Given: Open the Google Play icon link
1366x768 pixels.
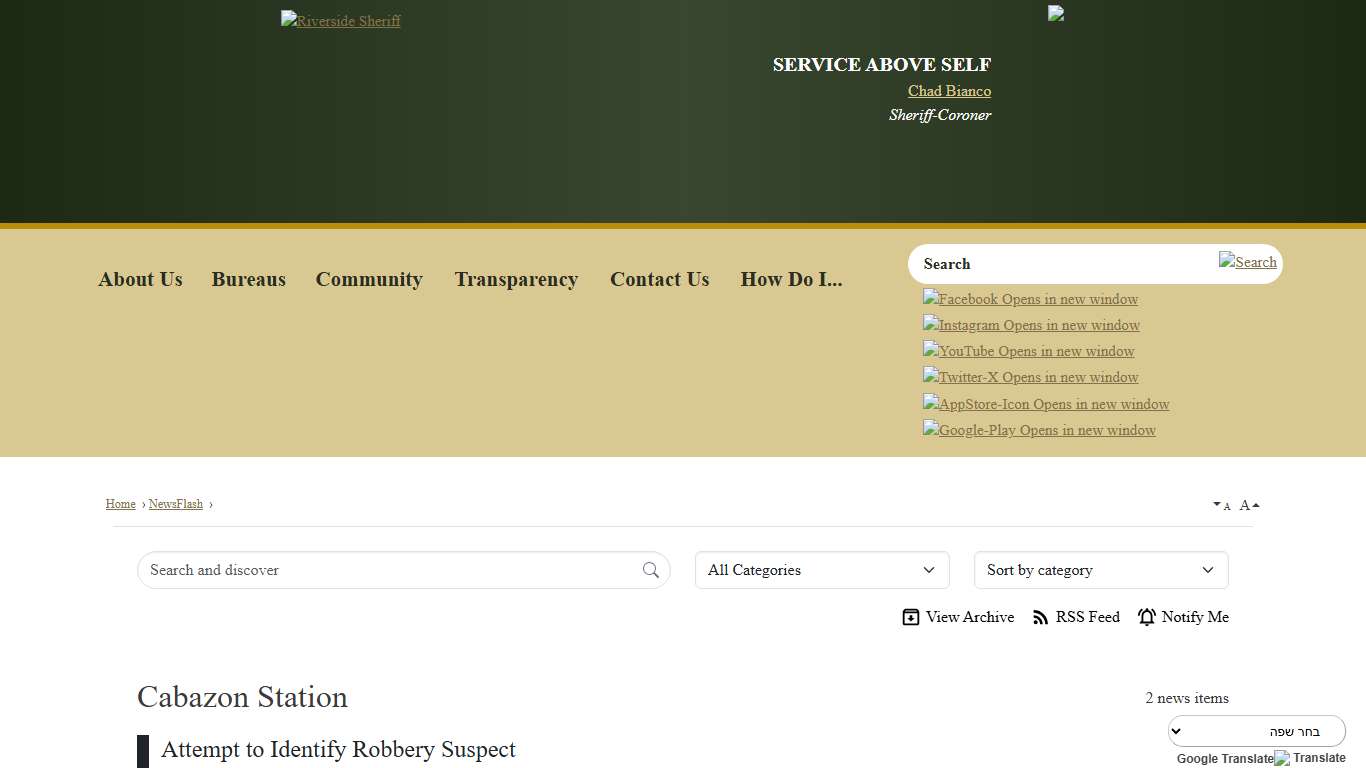Looking at the screenshot, I should point(1039,430).
